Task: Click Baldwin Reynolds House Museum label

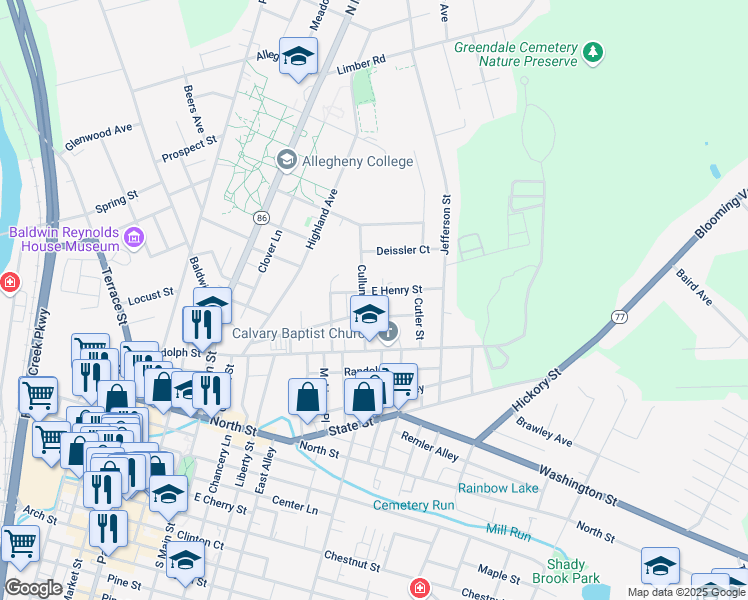Action: tap(64, 239)
